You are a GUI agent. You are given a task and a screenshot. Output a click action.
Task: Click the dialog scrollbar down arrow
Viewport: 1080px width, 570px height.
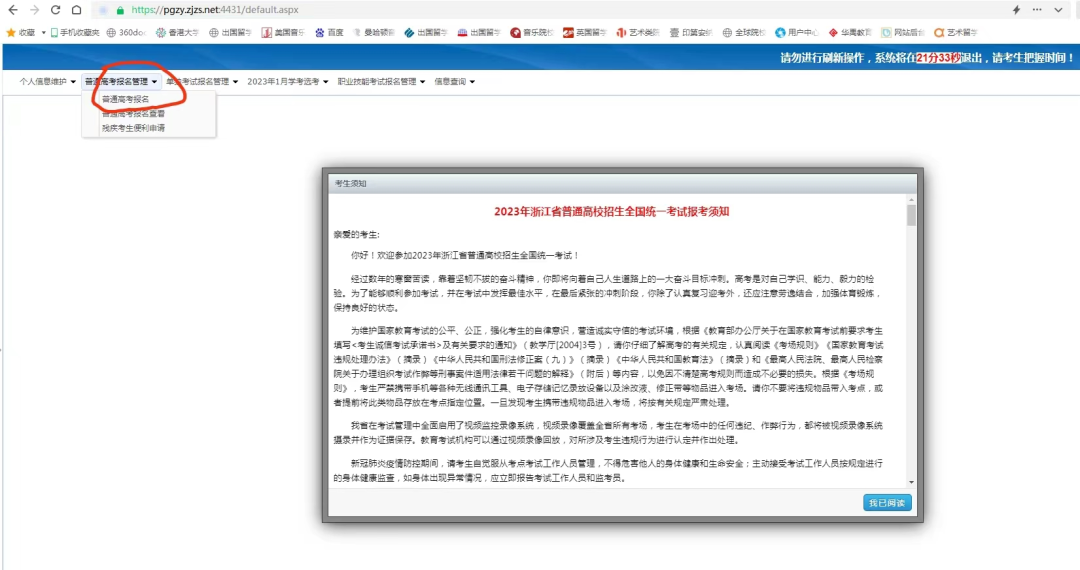pos(911,482)
